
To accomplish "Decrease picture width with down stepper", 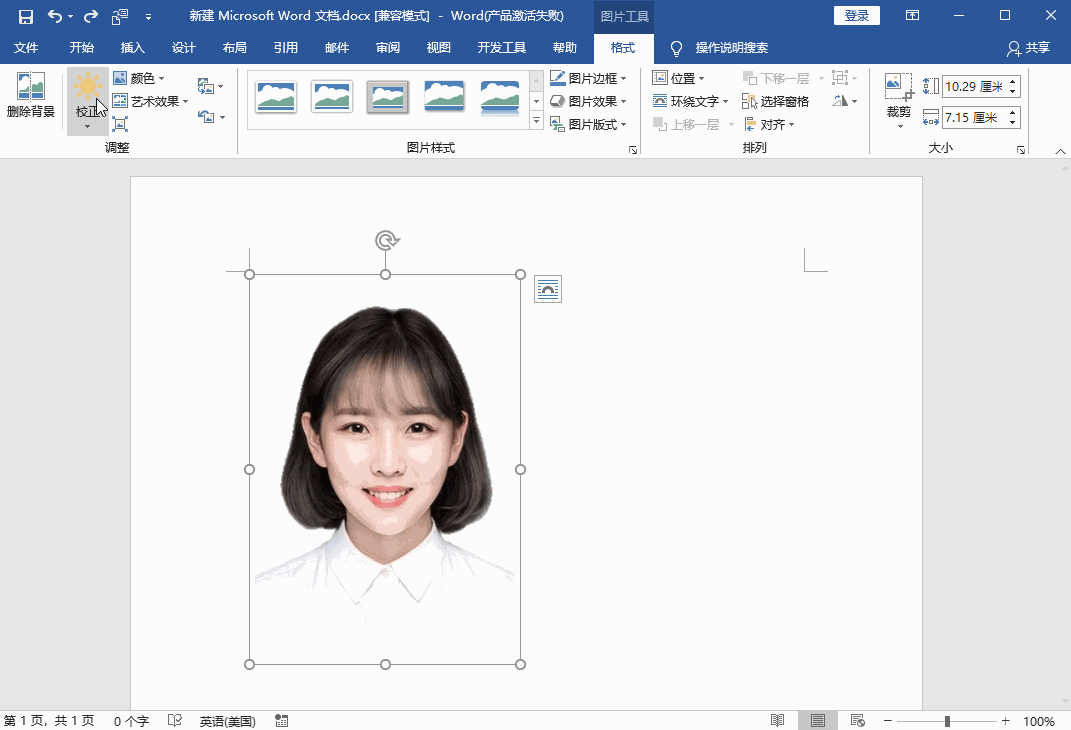I will click(1013, 122).
